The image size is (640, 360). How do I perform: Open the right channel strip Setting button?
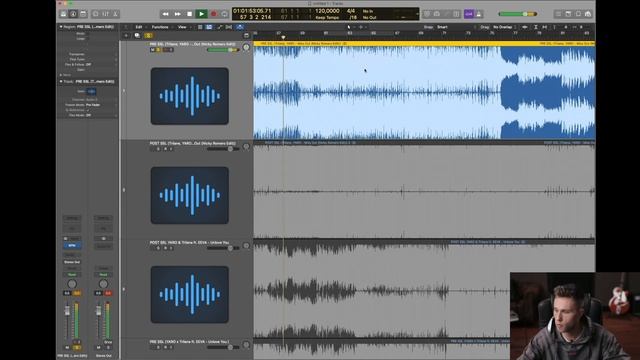103,218
